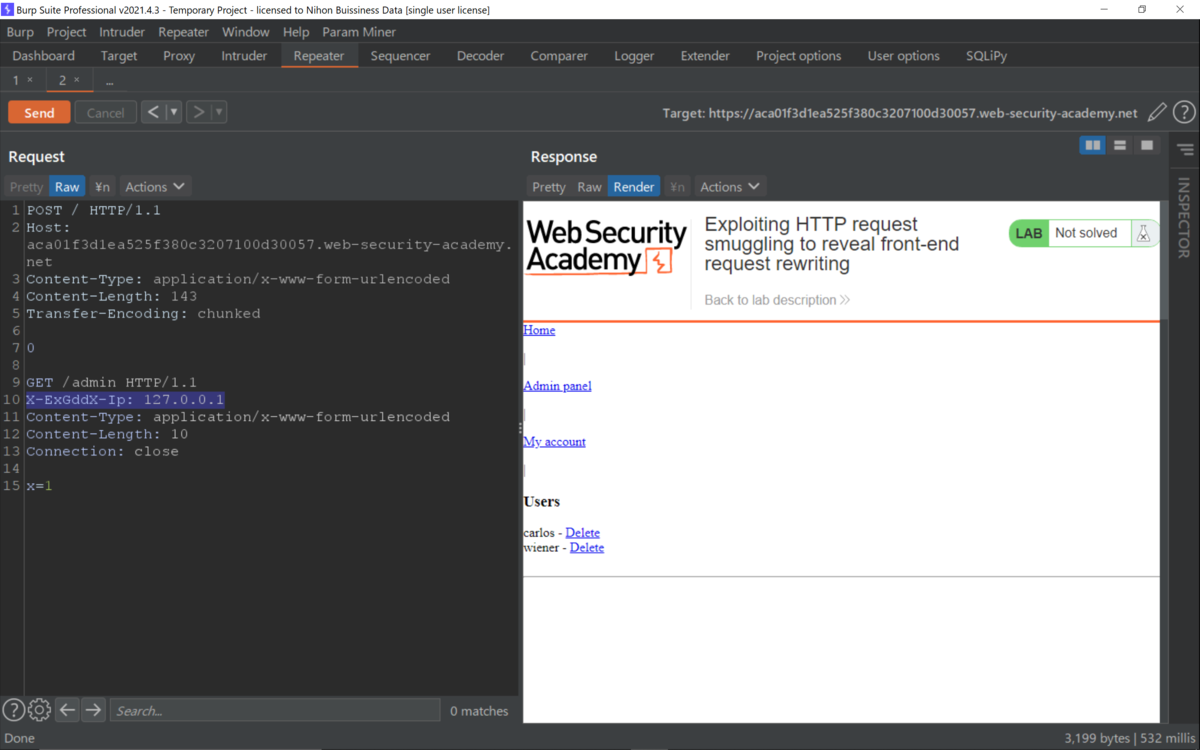Screen dimensions: 1200x750
Task: Click the lab flask icon
Action: coord(1143,233)
